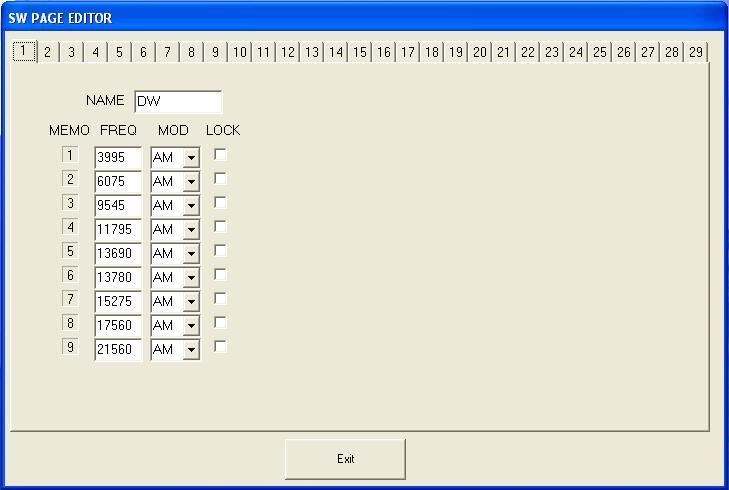Tick the LOCK box beside 13690
The height and width of the screenshot is (490, 729).
coord(221,251)
